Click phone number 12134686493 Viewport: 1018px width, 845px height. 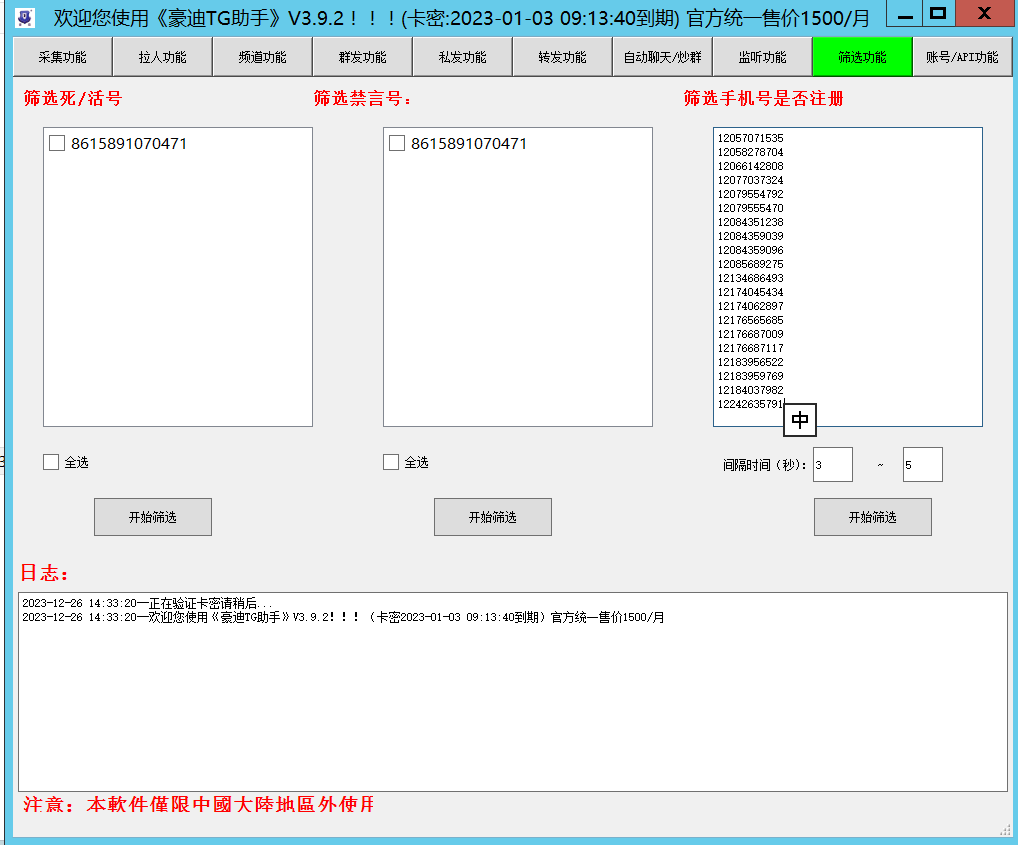point(751,278)
